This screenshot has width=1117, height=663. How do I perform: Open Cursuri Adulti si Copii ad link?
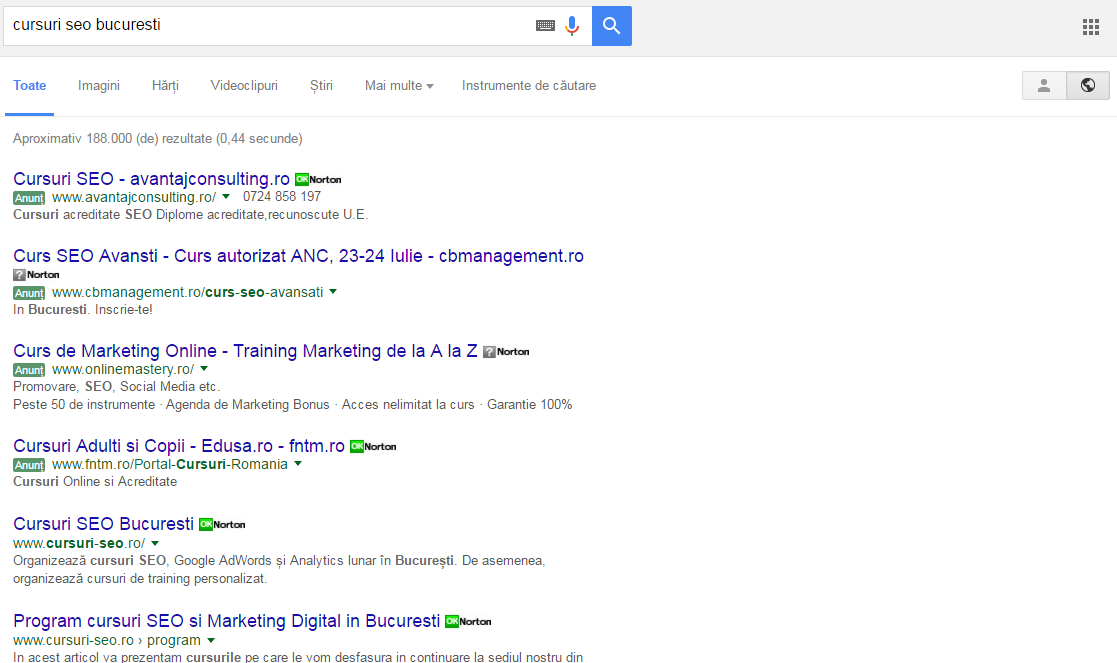coord(179,446)
